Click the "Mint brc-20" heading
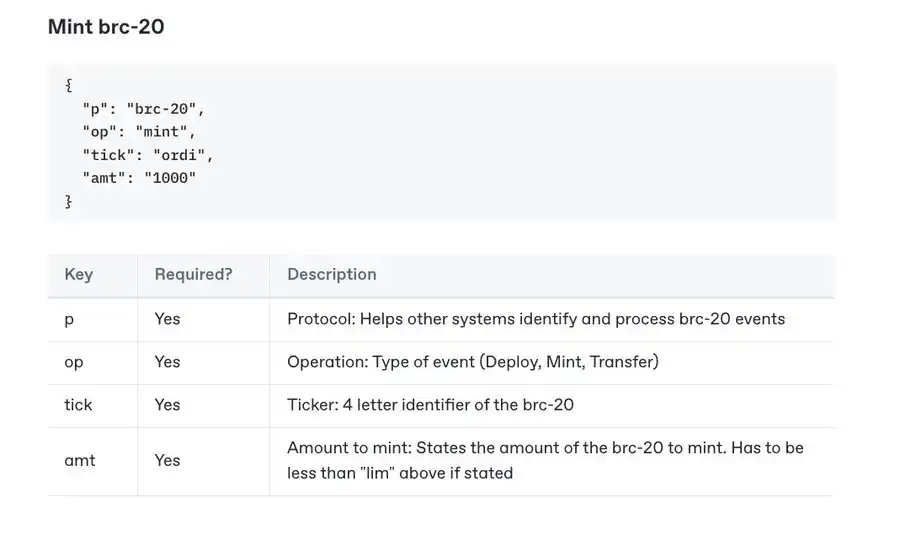Screen dimensions: 900x535 point(106,27)
